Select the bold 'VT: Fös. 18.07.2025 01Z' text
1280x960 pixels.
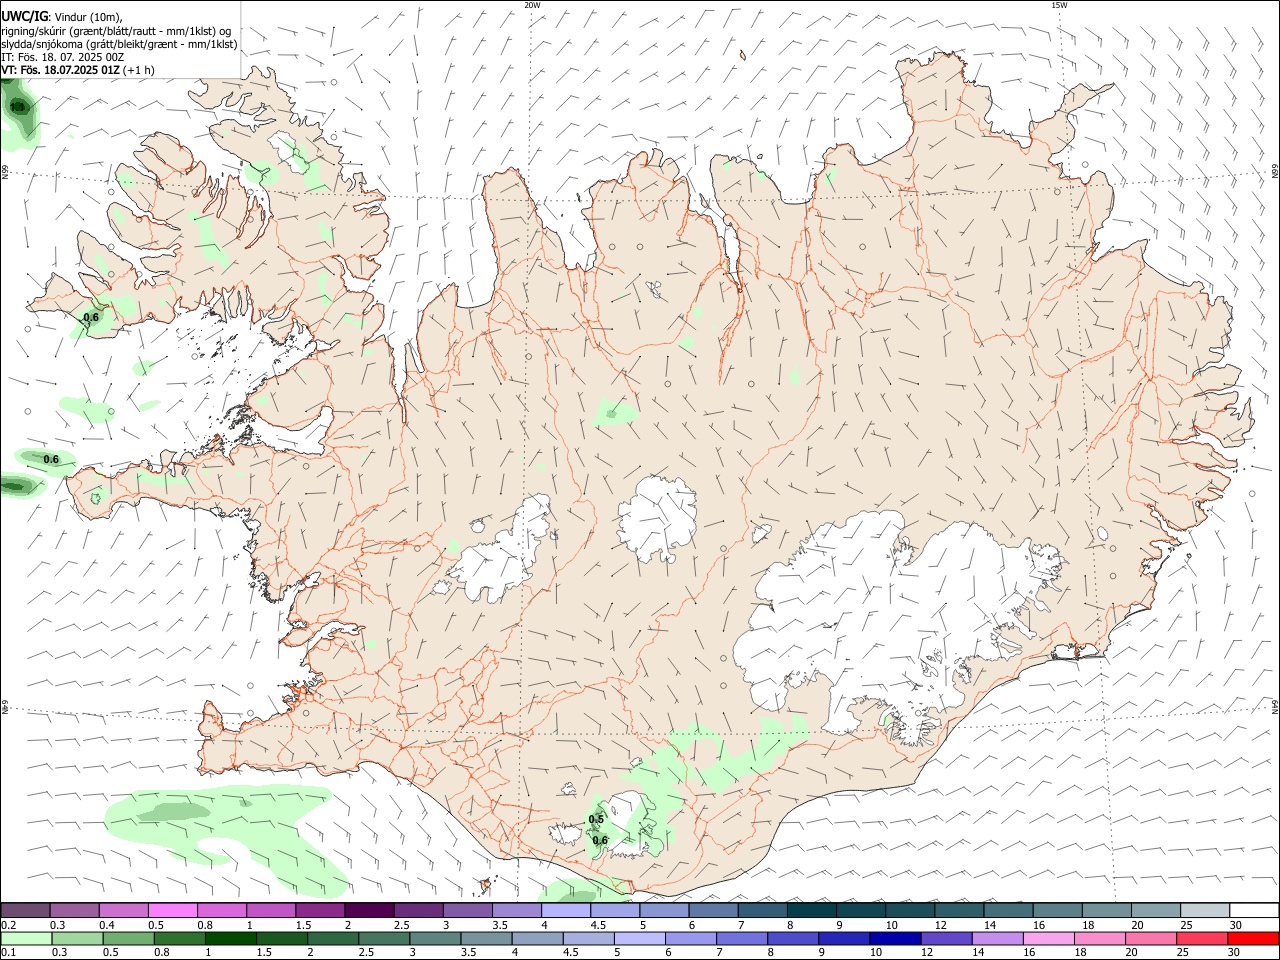pyautogui.click(x=60, y=70)
